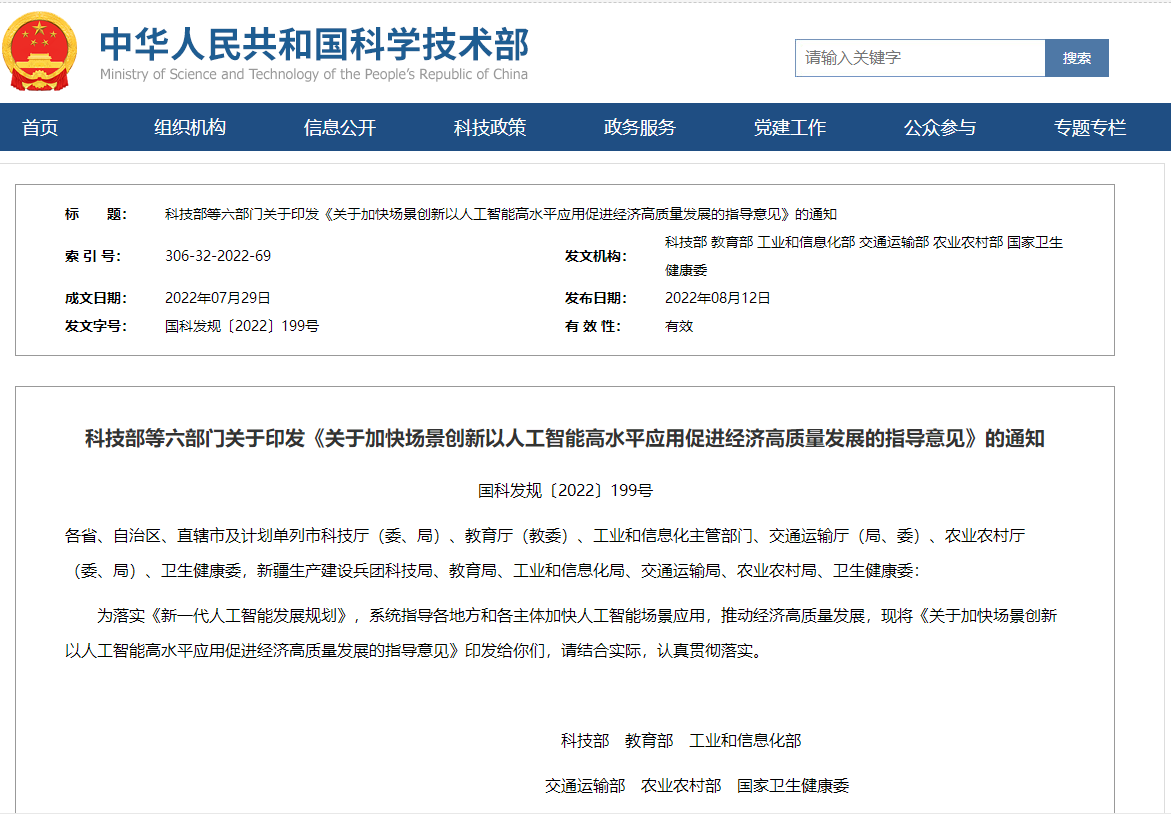This screenshot has height=840, width=1171.
Task: Select index number 306-32-2022-69
Action: [218, 256]
